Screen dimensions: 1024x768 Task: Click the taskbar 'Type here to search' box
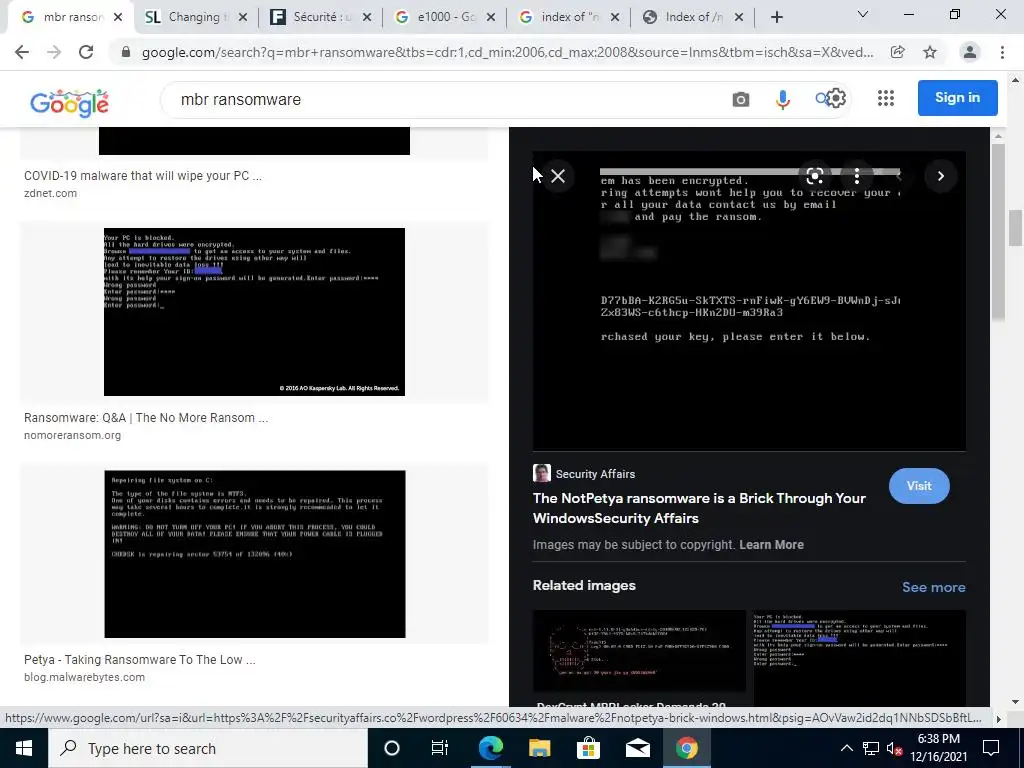[x=208, y=748]
